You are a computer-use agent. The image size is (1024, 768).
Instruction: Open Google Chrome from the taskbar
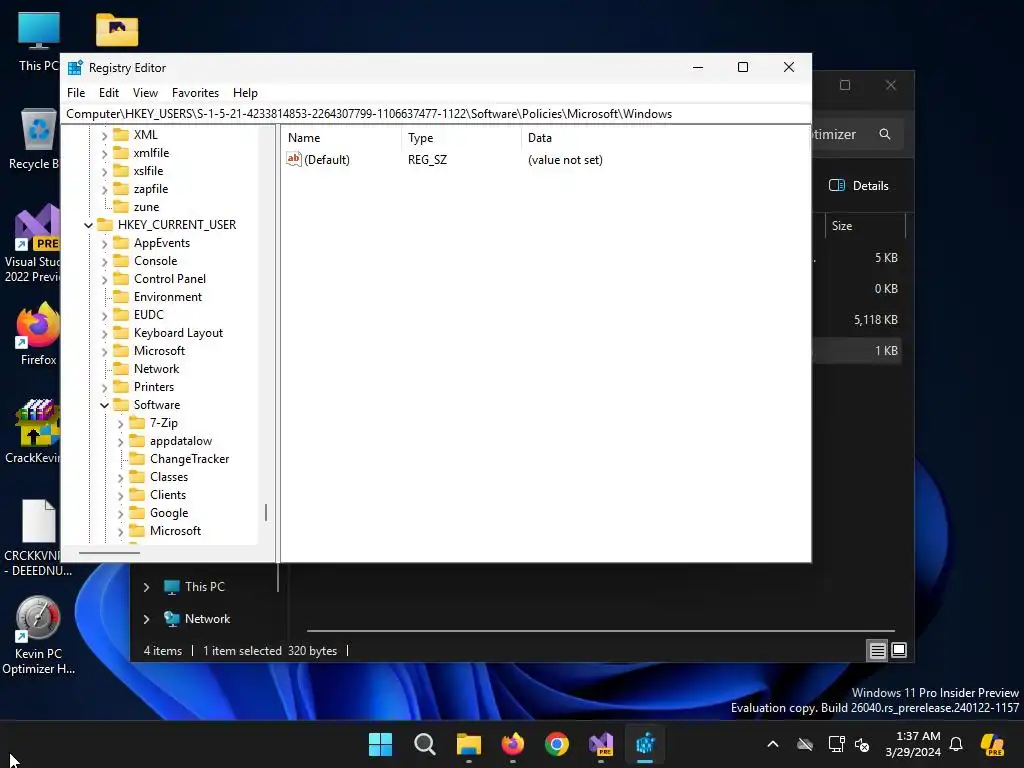pos(556,744)
